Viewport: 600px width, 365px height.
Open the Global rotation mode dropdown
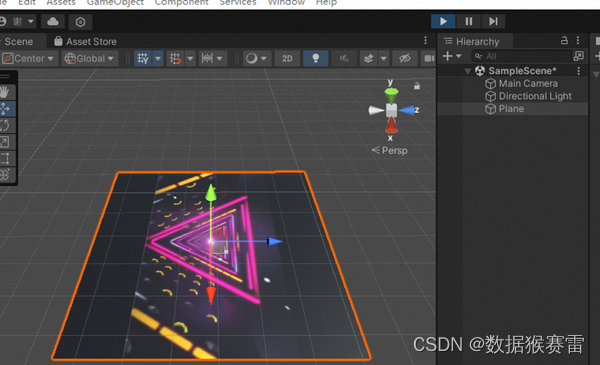[90, 59]
